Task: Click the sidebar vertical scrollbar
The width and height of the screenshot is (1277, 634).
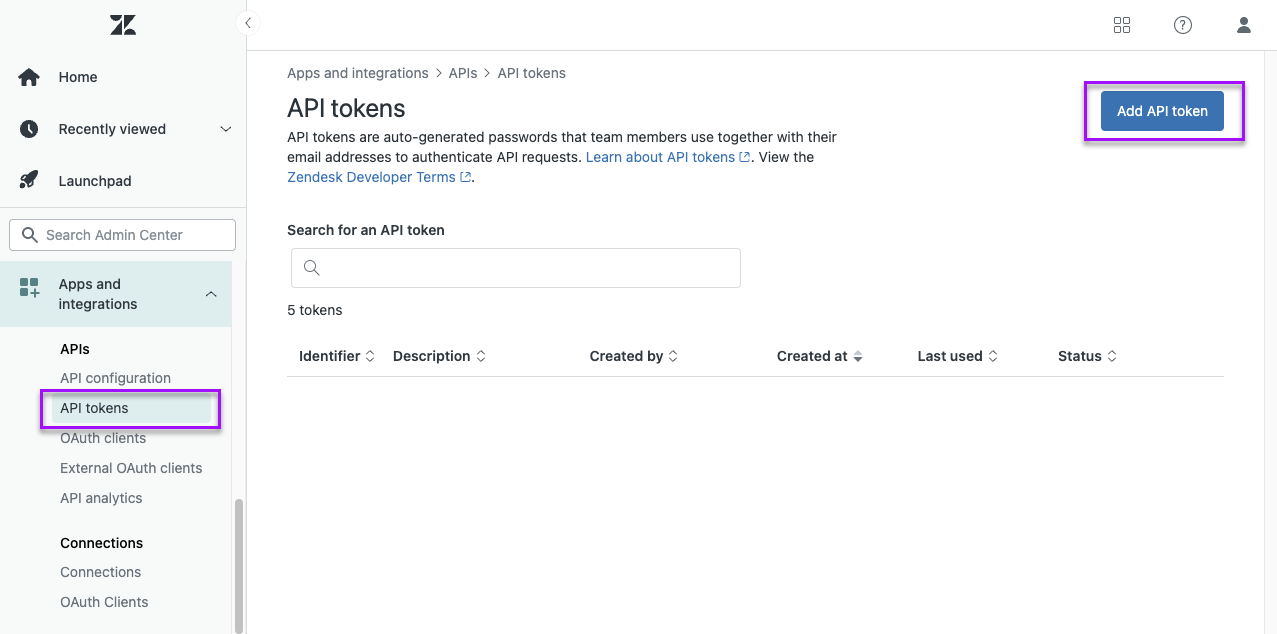Action: pyautogui.click(x=238, y=565)
